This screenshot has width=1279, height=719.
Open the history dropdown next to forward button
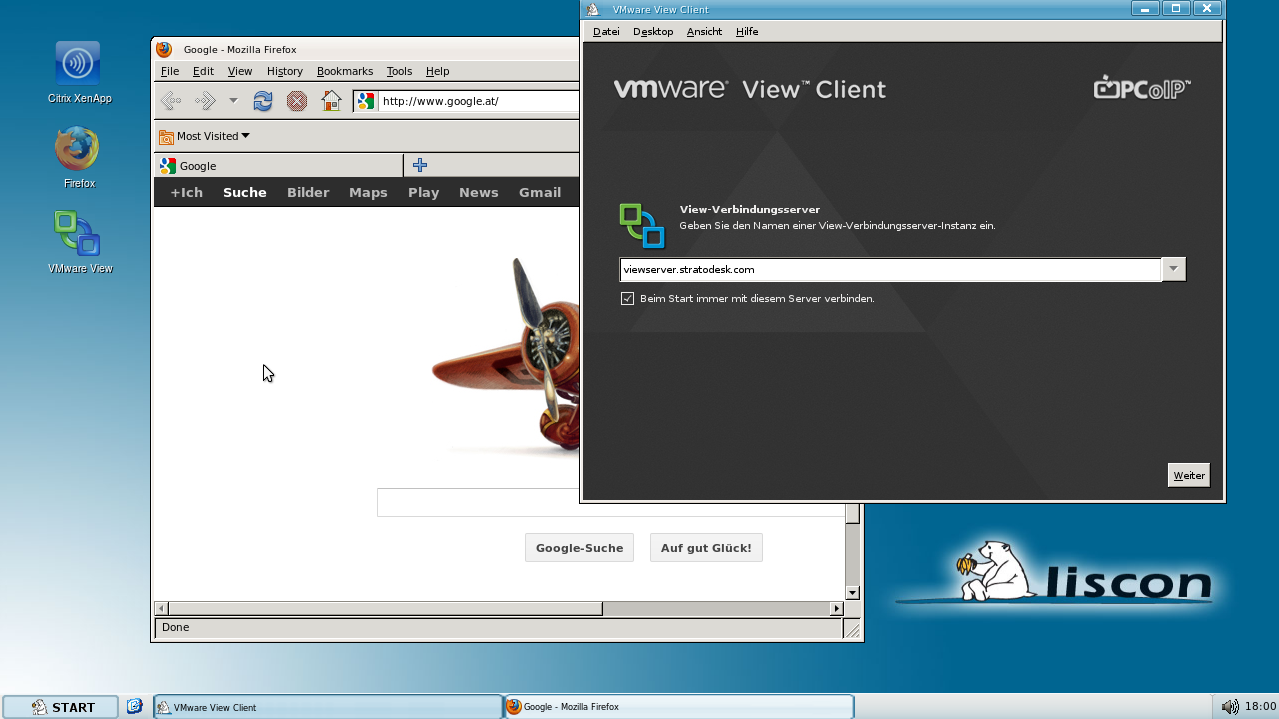233,100
